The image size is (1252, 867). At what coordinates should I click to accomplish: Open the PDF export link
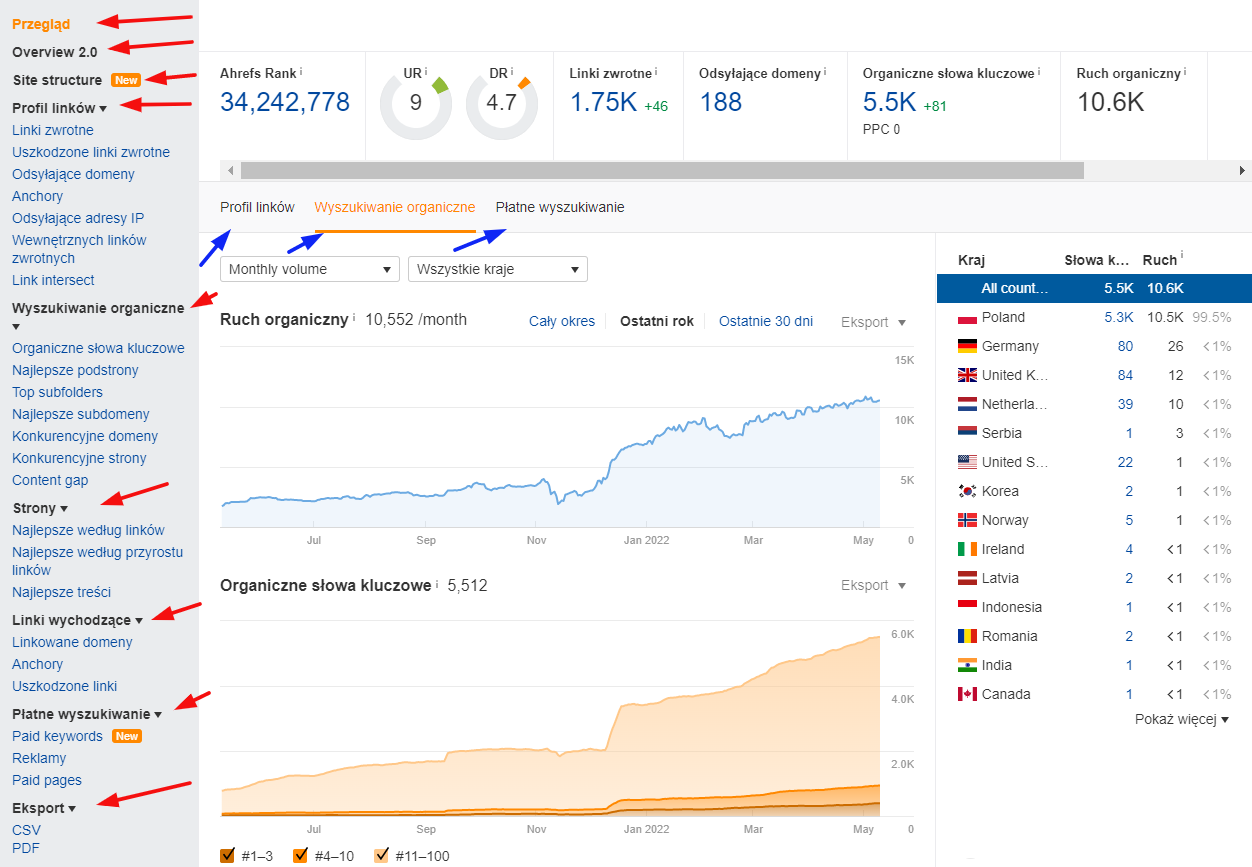point(26,848)
